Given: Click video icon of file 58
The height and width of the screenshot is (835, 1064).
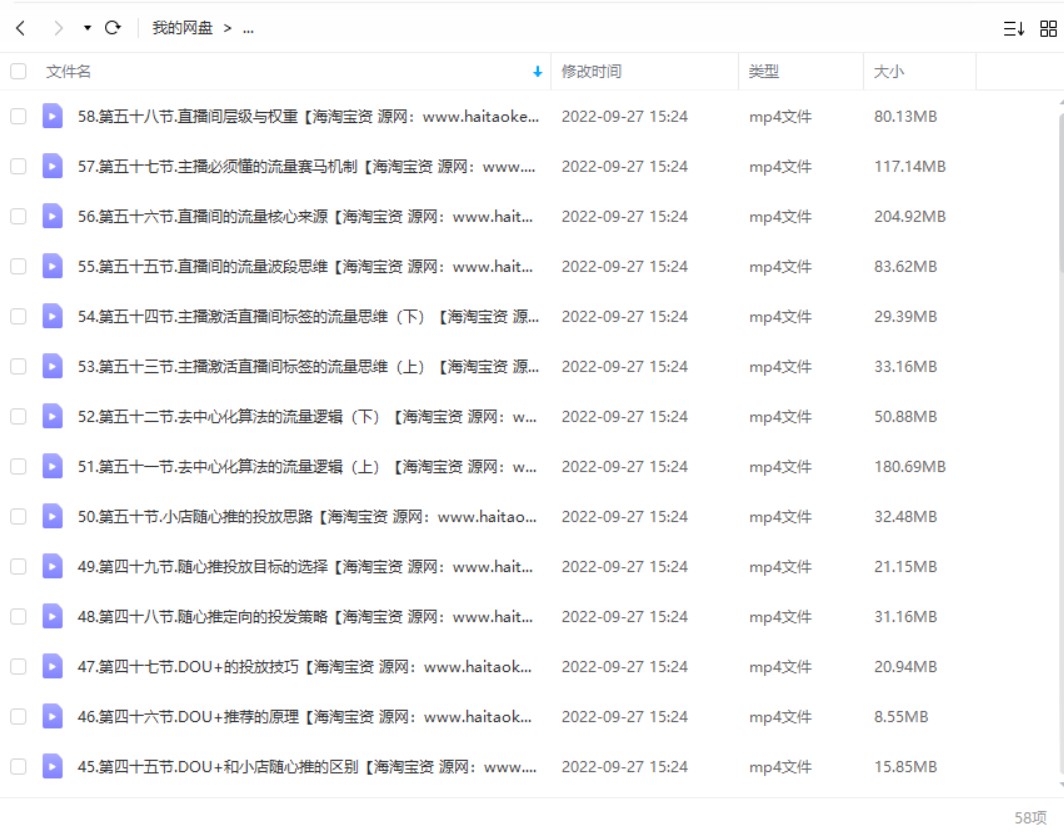Looking at the screenshot, I should [x=52, y=116].
